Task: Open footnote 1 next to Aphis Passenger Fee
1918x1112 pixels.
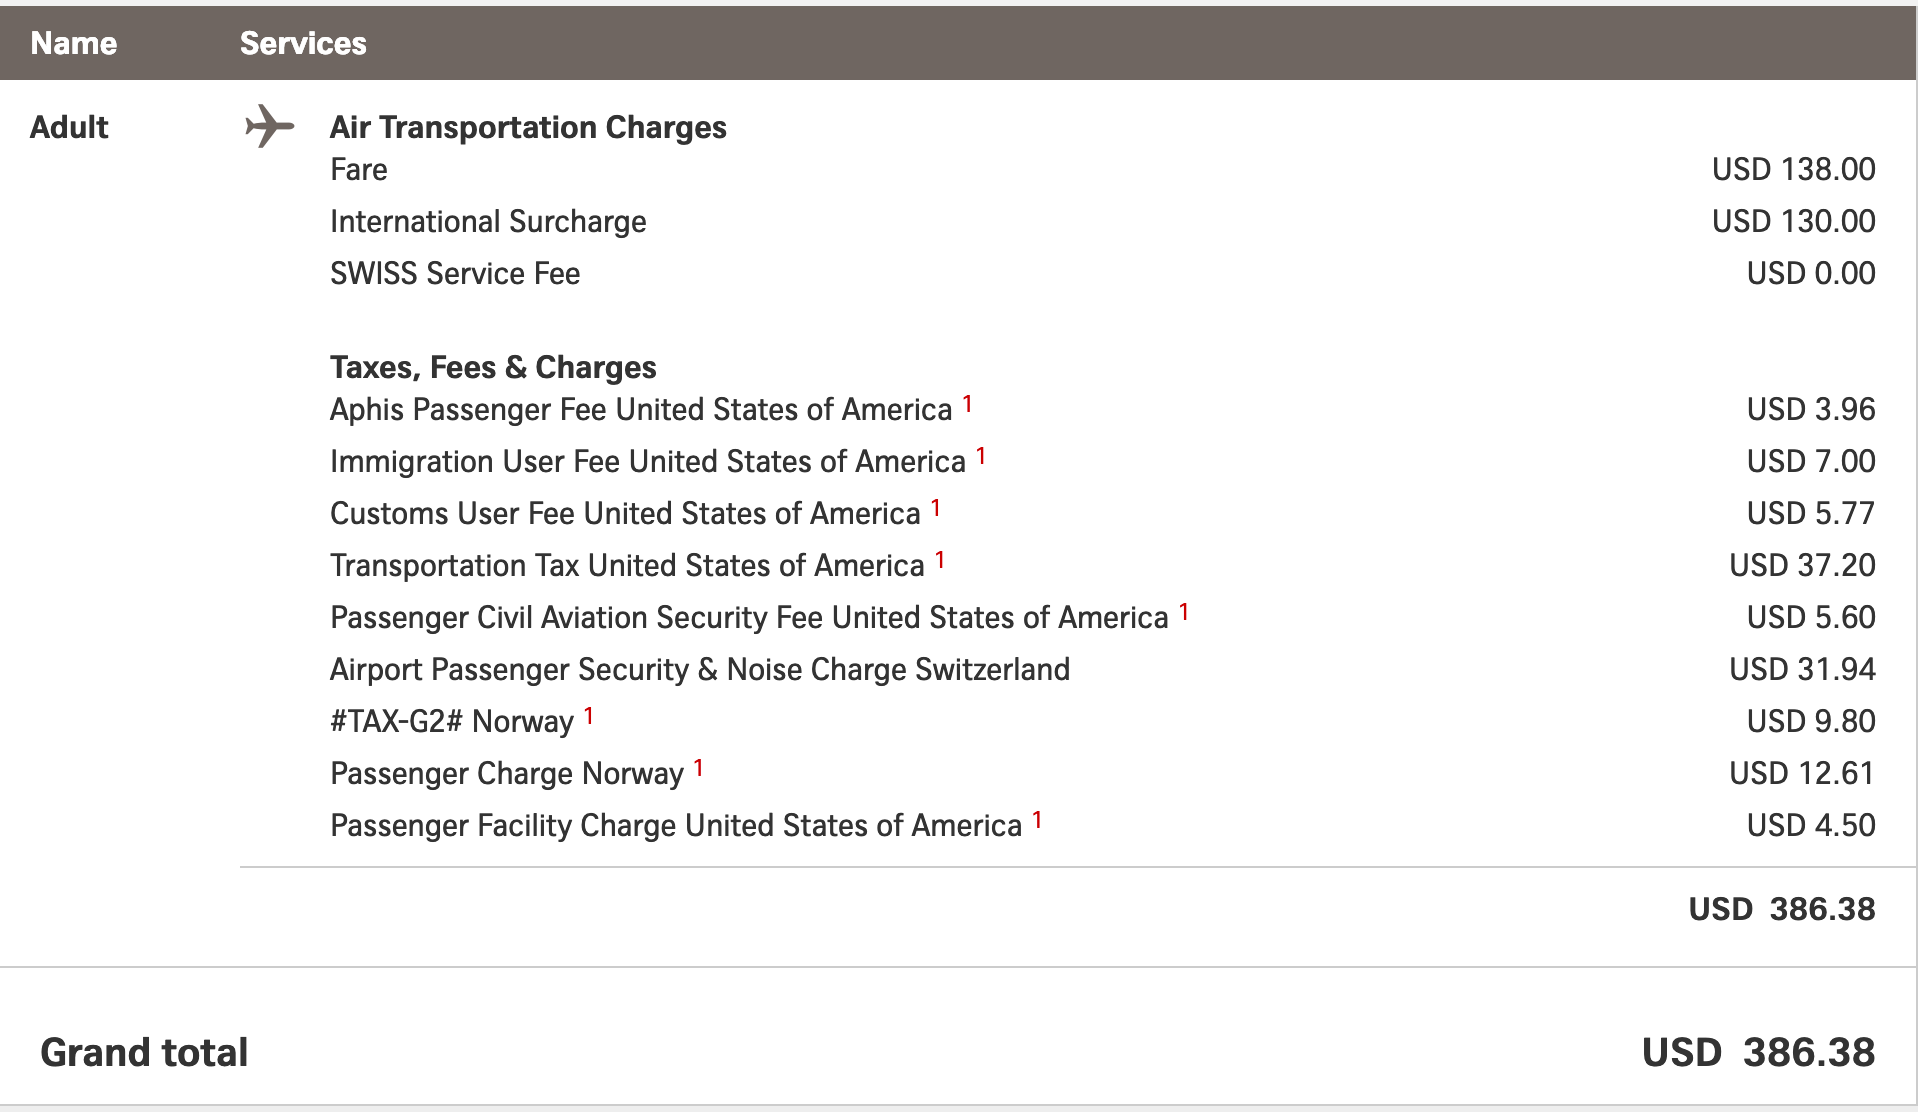Action: pyautogui.click(x=967, y=404)
